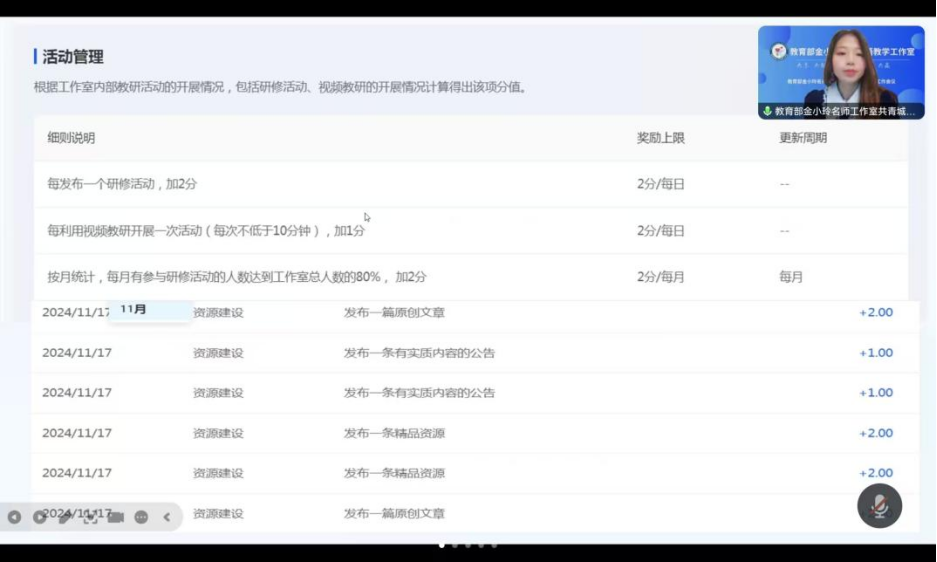937x562 pixels.
Task: Select the 按月统计 rule row text
Action: (237, 277)
